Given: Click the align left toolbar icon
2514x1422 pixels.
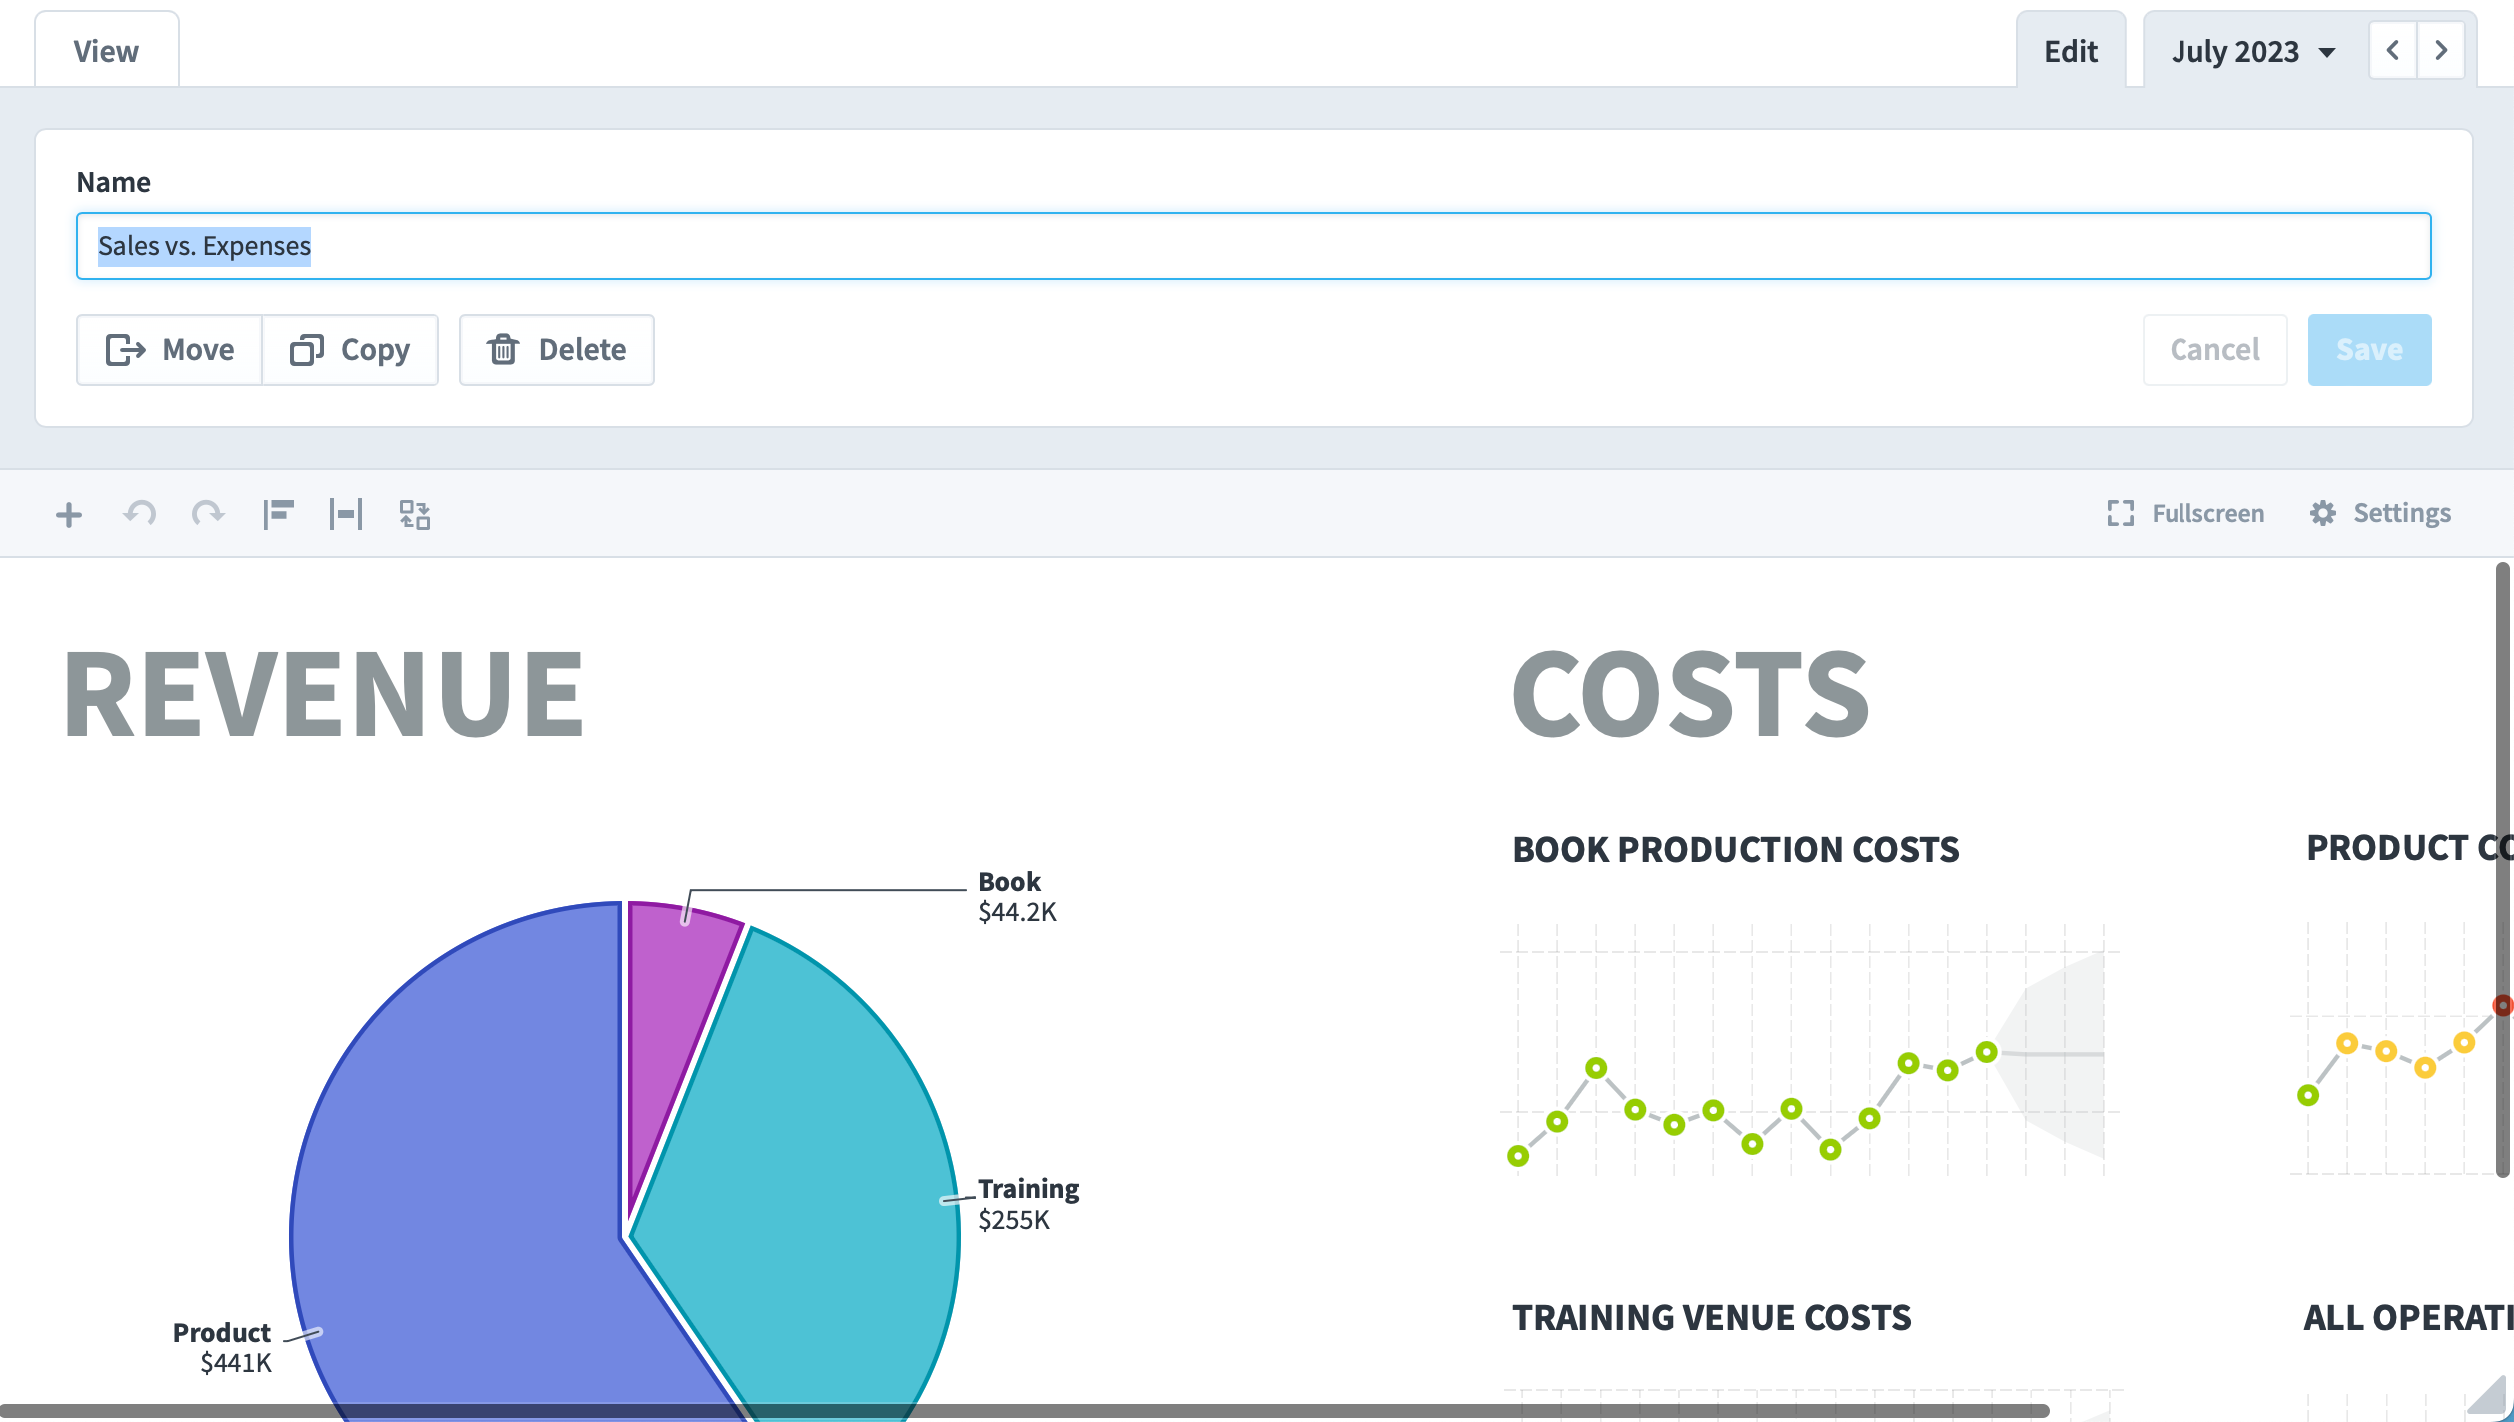Looking at the screenshot, I should (278, 514).
